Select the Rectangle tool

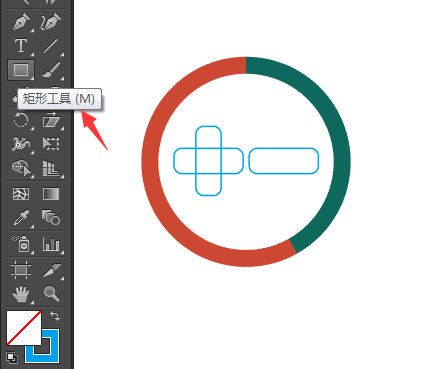pyautogui.click(x=21, y=70)
